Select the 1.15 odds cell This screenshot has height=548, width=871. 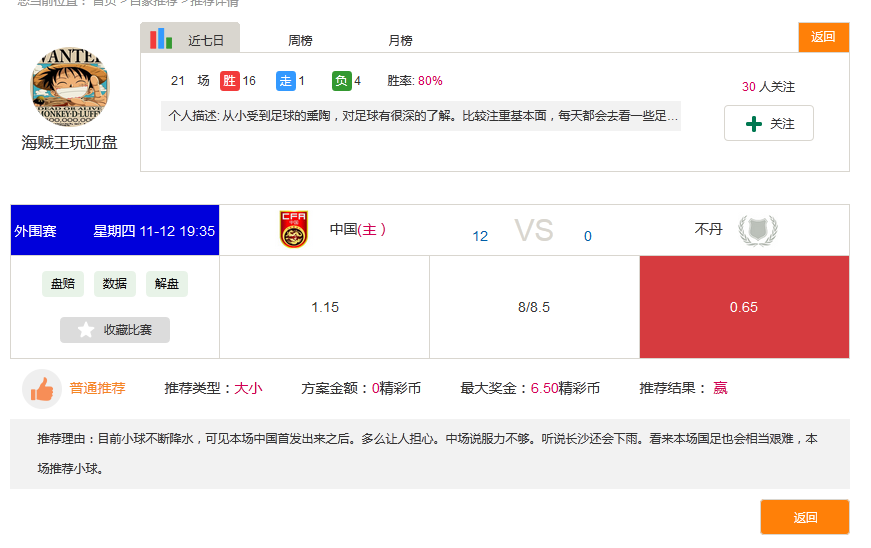pos(325,307)
